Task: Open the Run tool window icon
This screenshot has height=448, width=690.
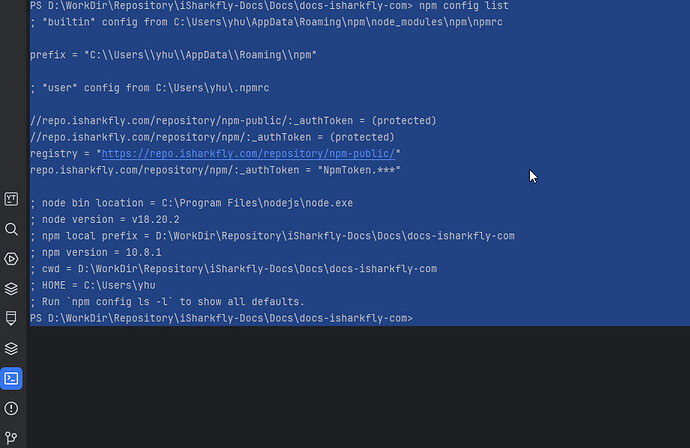Action: (x=11, y=259)
